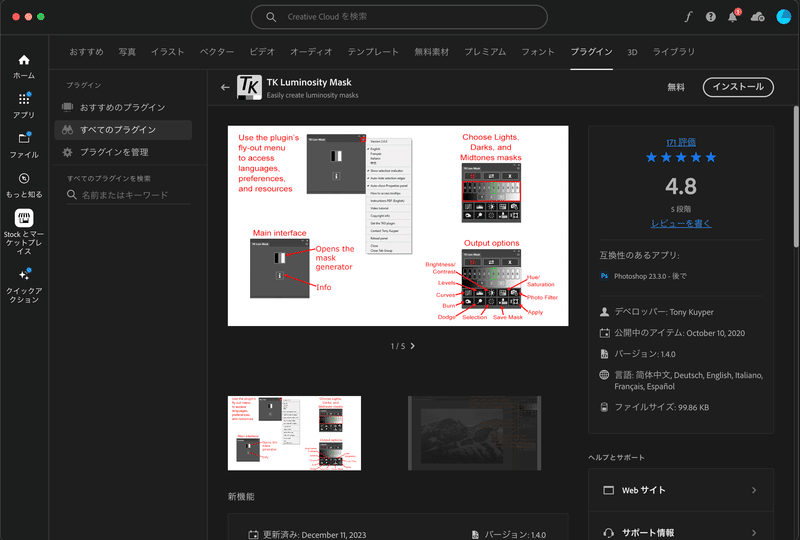Click the インストール button
Screen dimensions: 800x540
tap(738, 87)
